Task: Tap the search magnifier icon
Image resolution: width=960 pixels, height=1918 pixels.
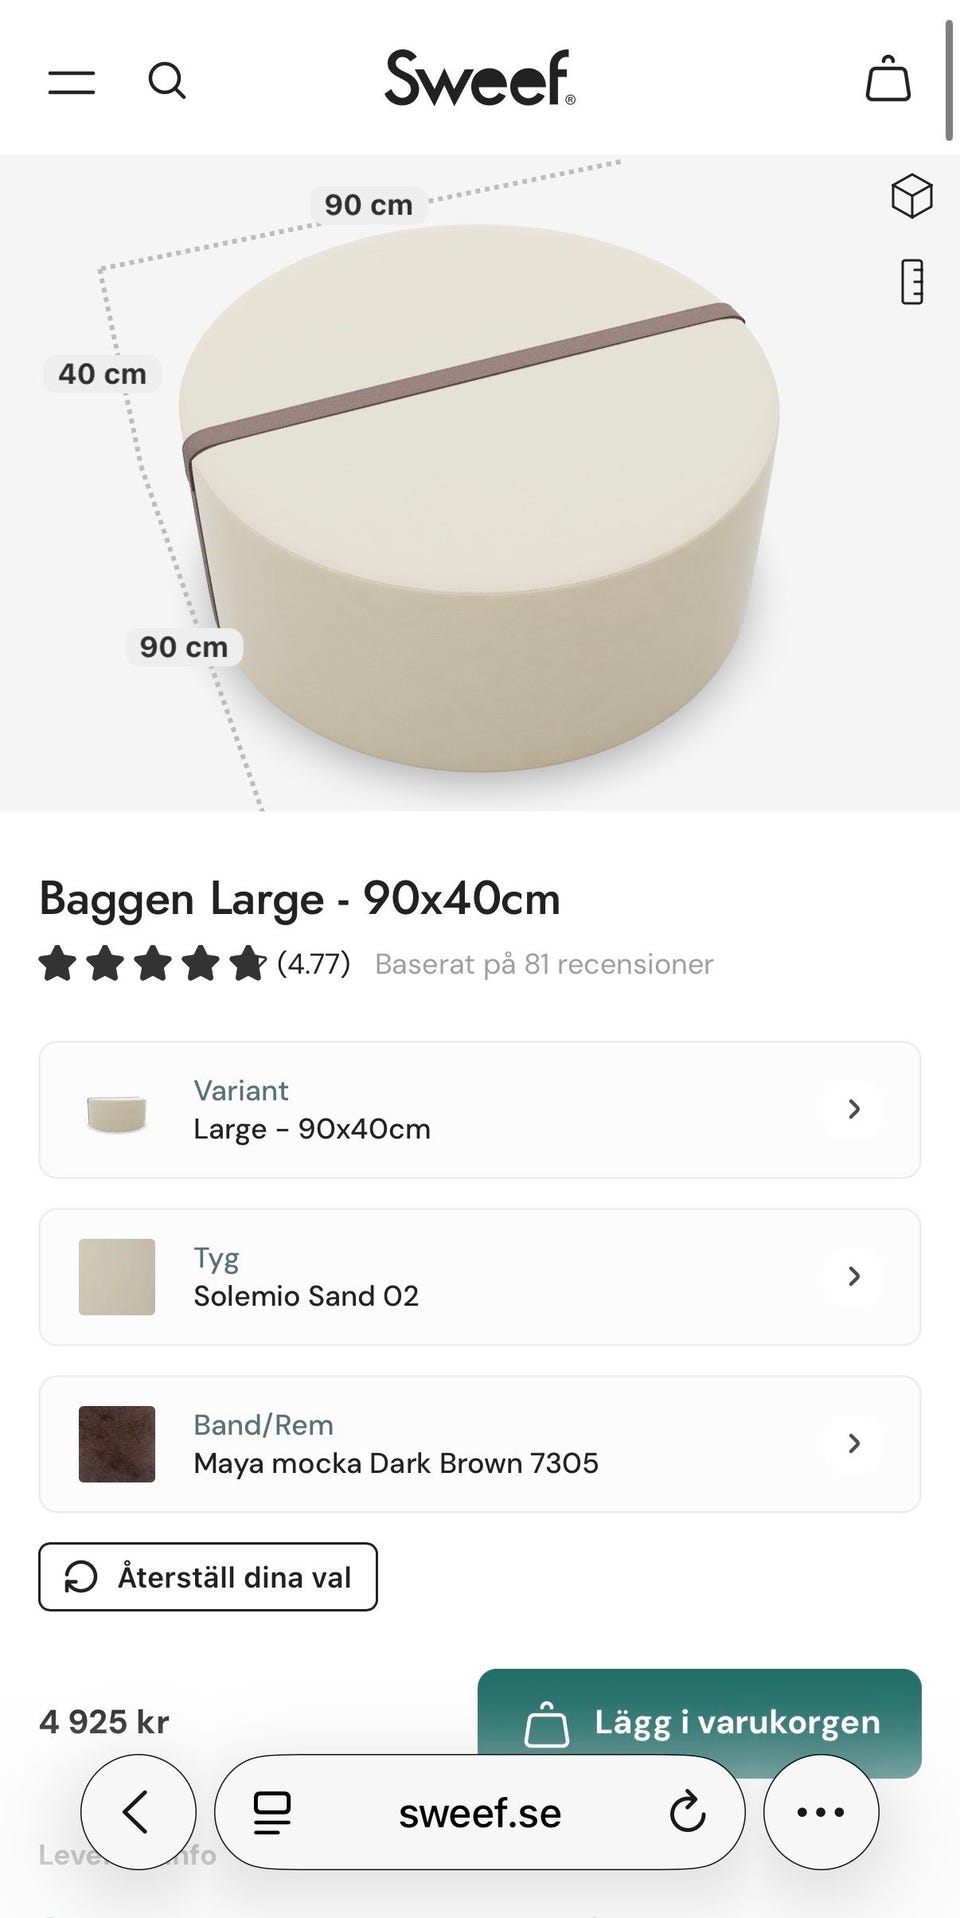Action: point(167,81)
